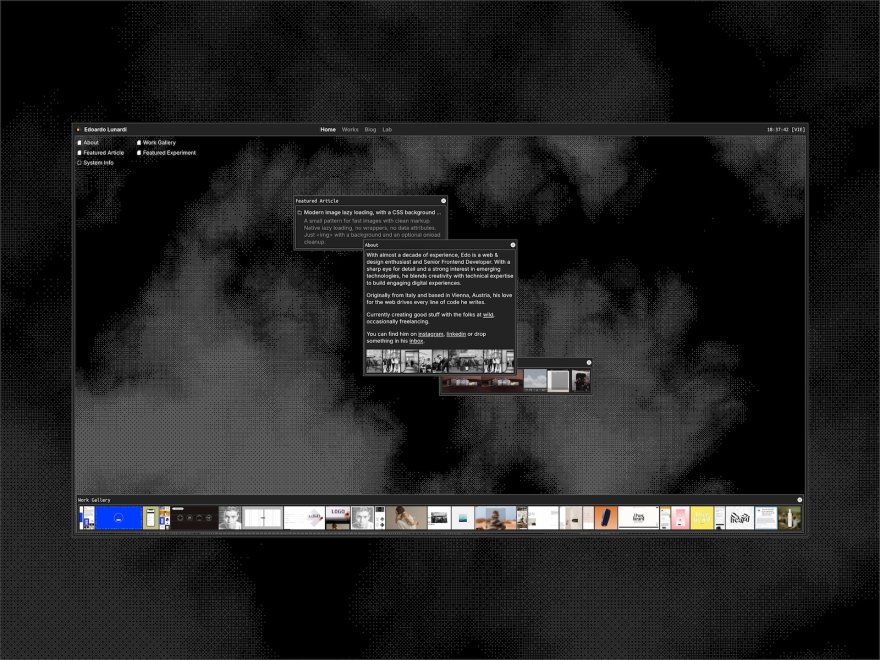Image resolution: width=880 pixels, height=660 pixels.
Task: Select the Home navigation item
Action: [328, 130]
